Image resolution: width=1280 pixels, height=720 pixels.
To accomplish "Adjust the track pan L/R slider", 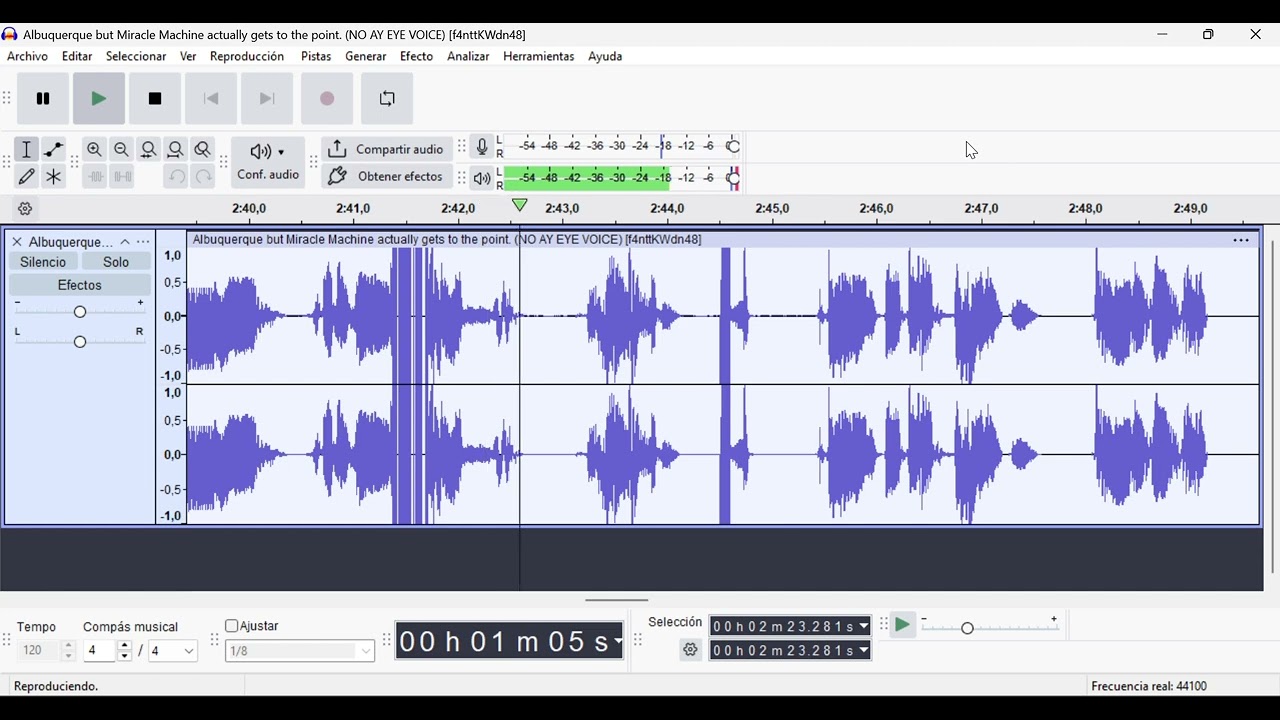I will [80, 342].
